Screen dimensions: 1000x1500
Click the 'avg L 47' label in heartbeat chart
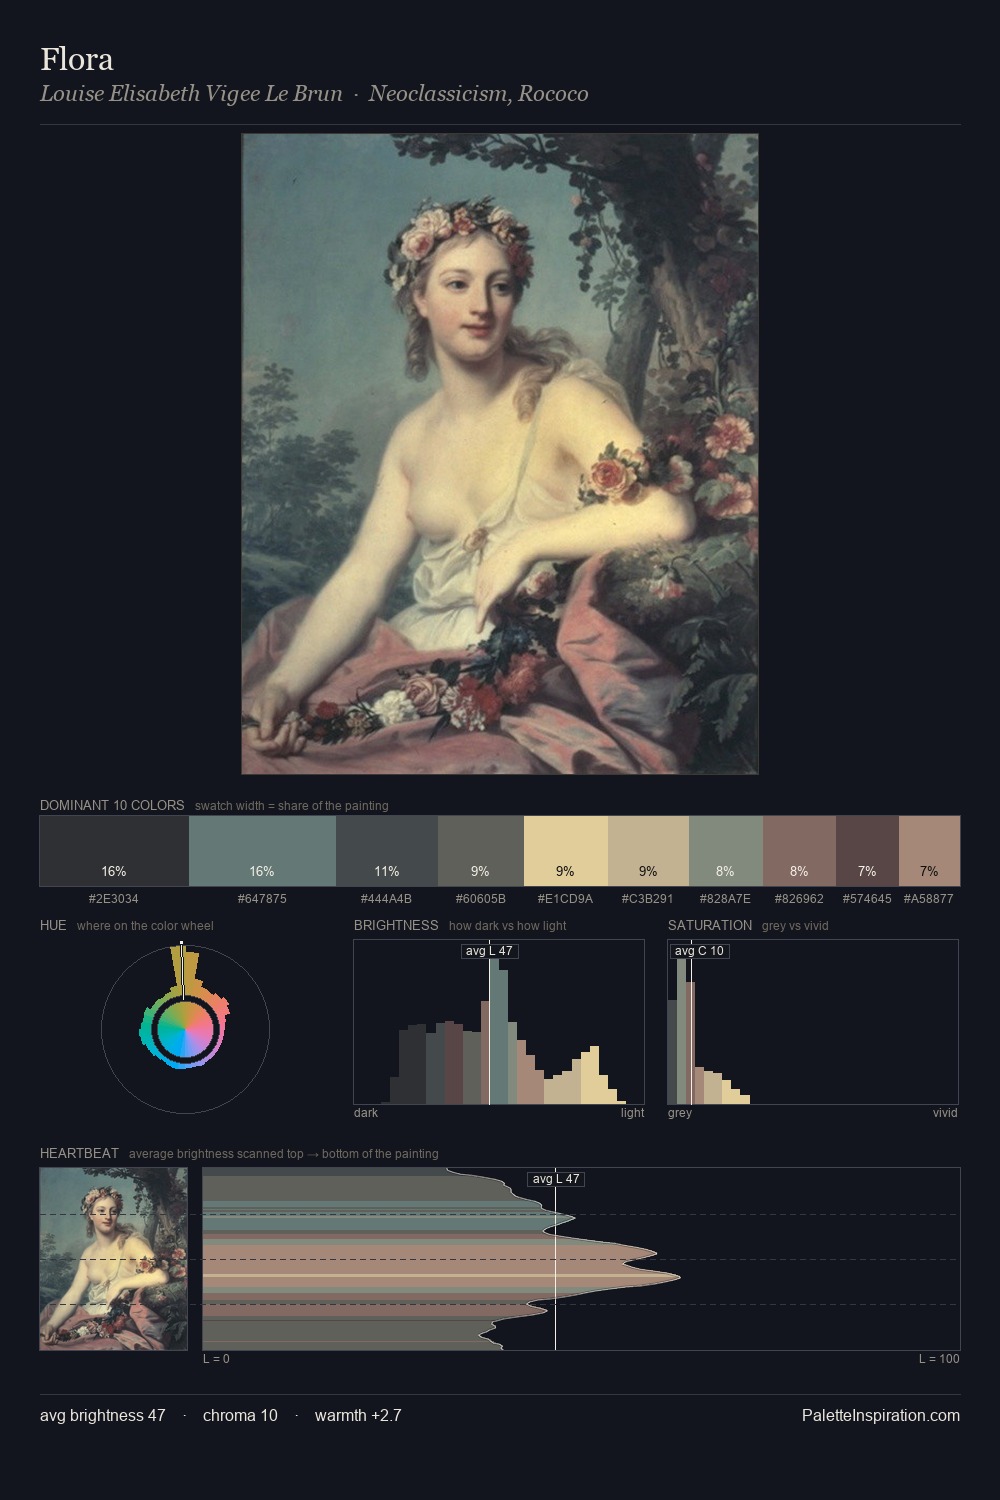click(x=556, y=1179)
